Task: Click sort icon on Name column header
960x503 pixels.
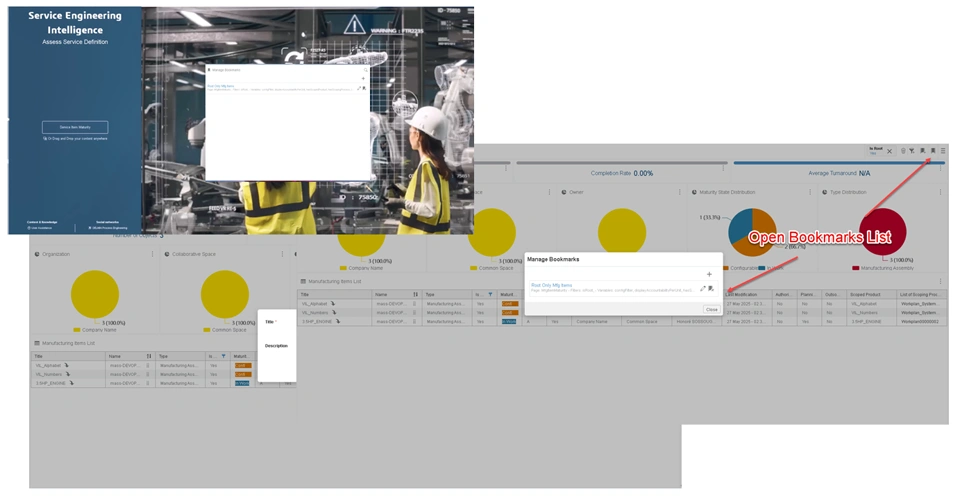Action: pyautogui.click(x=415, y=295)
